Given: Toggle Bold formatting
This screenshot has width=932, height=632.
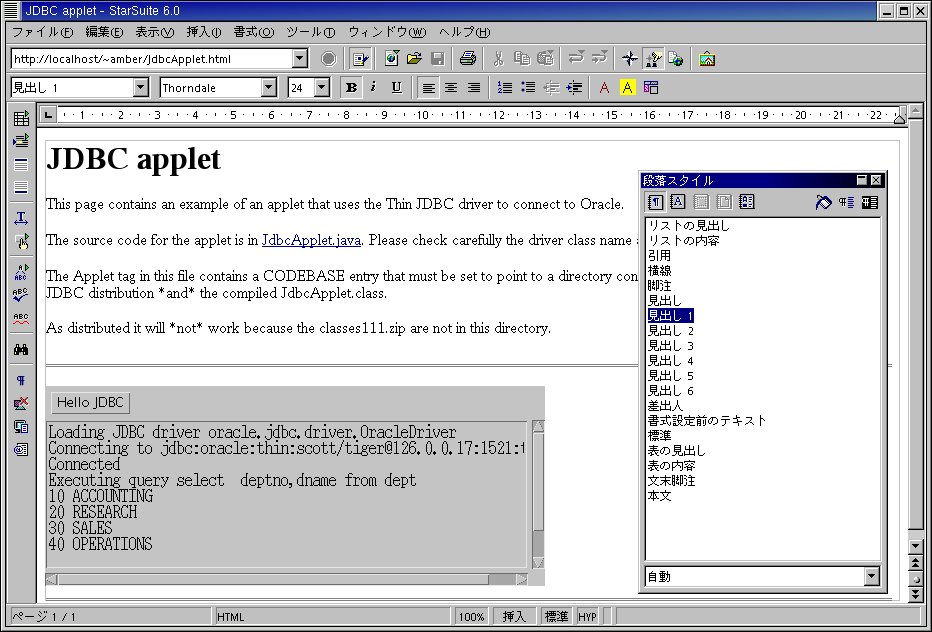Looking at the screenshot, I should tap(351, 88).
